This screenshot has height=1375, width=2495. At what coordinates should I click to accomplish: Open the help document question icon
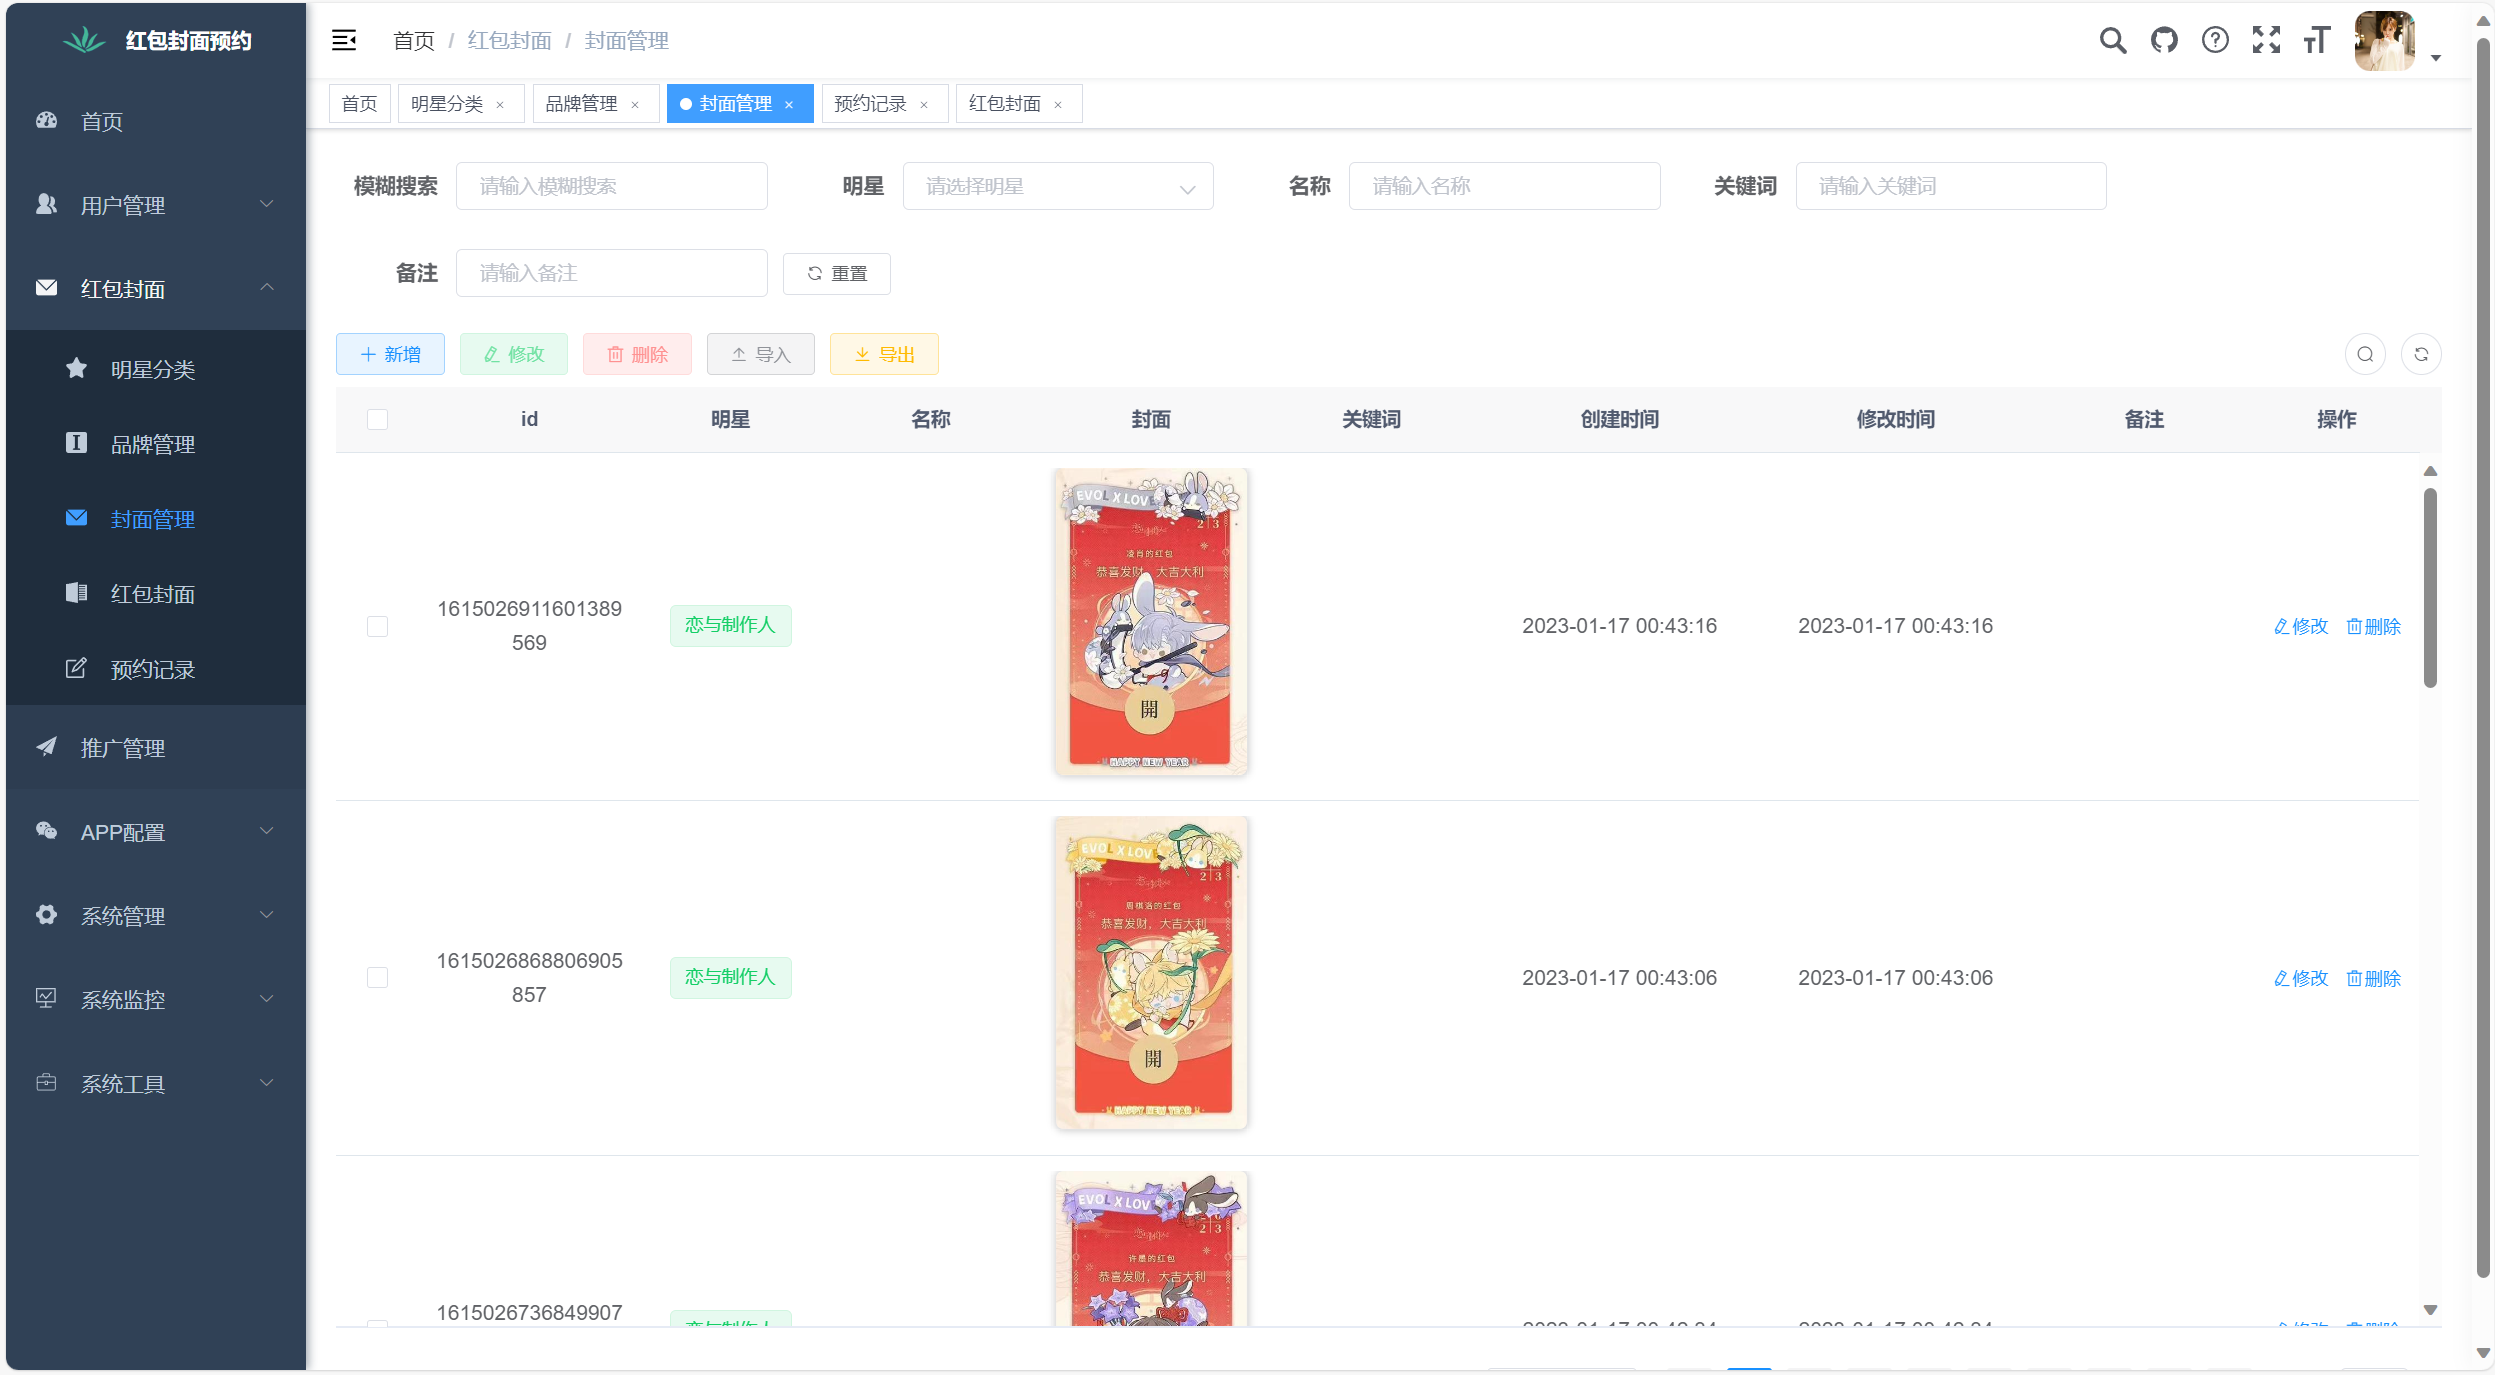click(x=2215, y=40)
